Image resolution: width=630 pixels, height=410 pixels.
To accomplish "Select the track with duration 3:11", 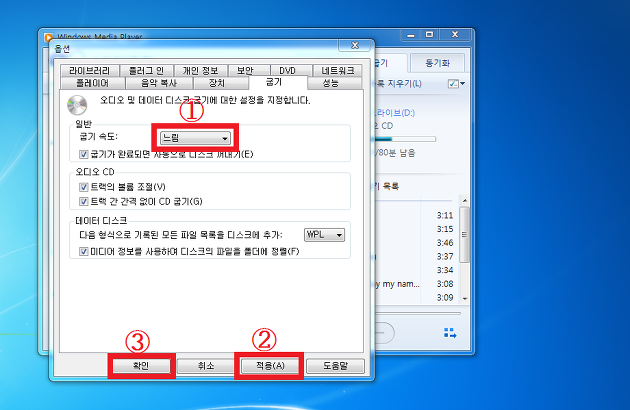I will (416, 215).
